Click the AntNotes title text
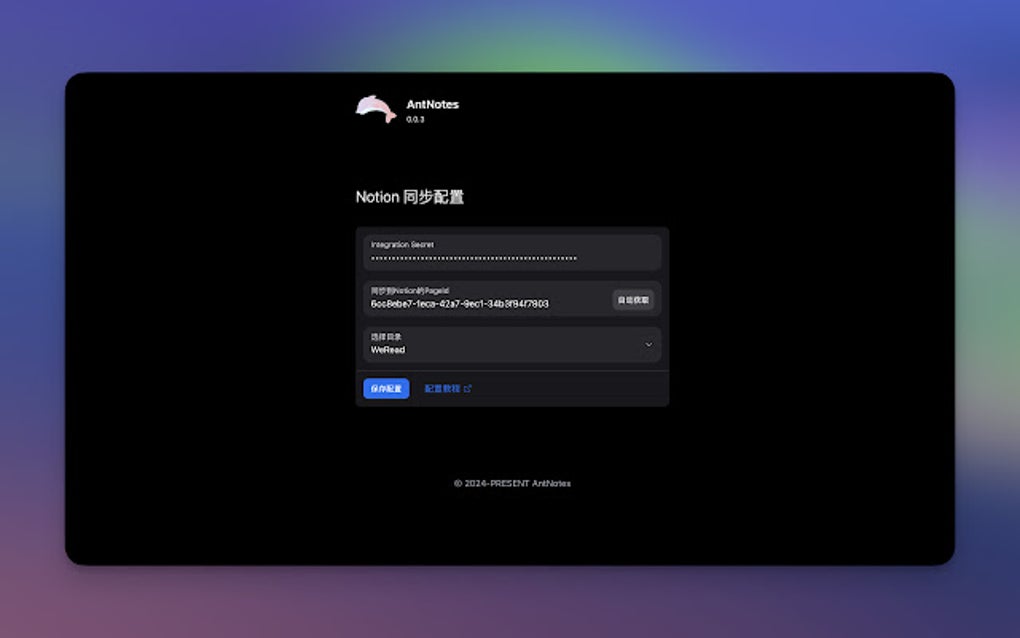 tap(433, 104)
